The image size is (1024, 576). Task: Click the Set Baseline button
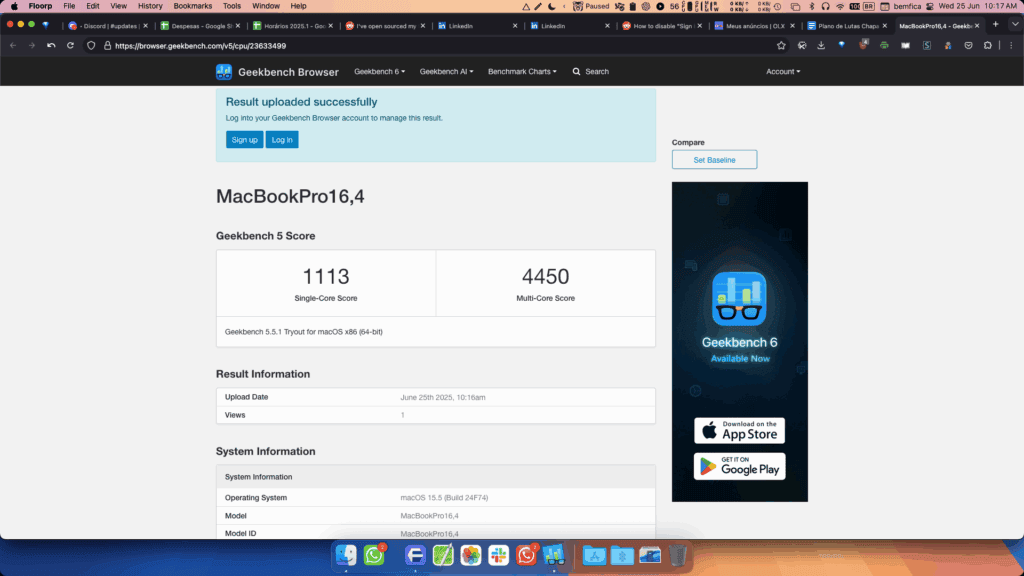click(x=714, y=160)
